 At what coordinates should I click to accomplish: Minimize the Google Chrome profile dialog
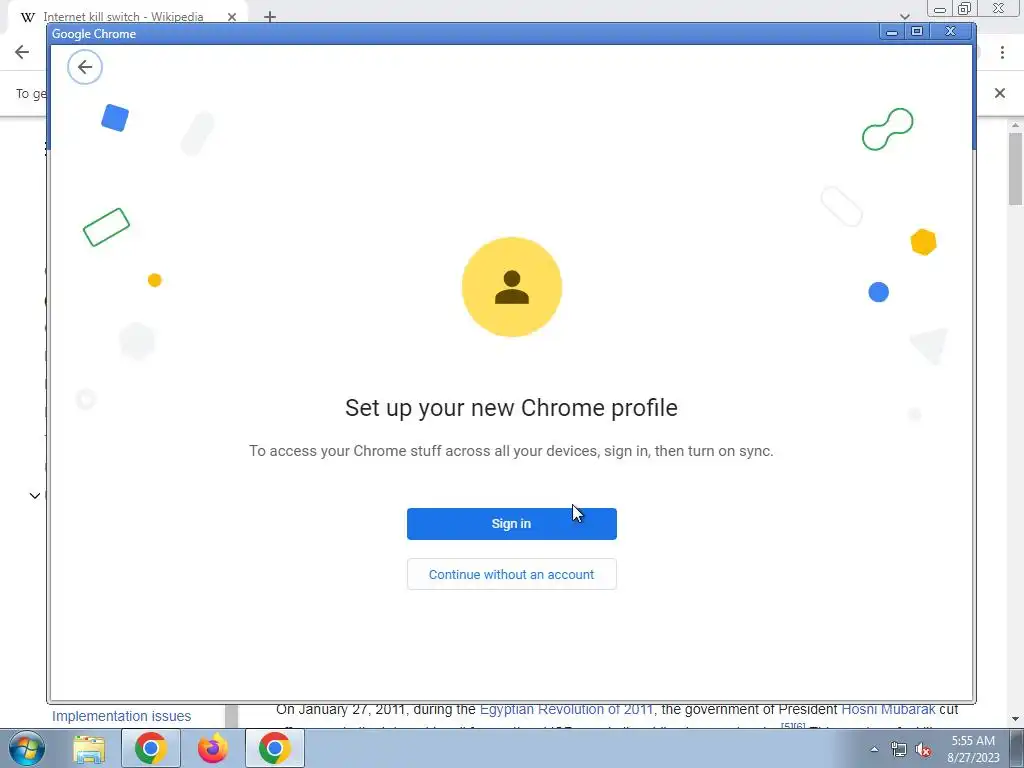891,32
